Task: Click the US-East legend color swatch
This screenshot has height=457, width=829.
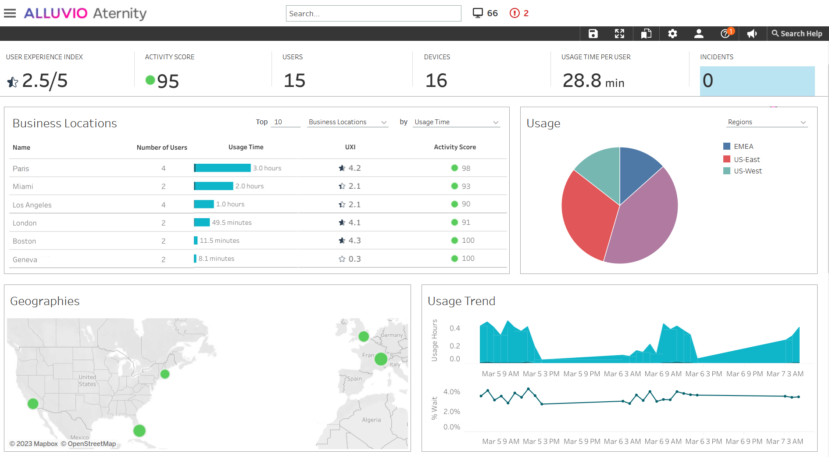Action: point(727,159)
